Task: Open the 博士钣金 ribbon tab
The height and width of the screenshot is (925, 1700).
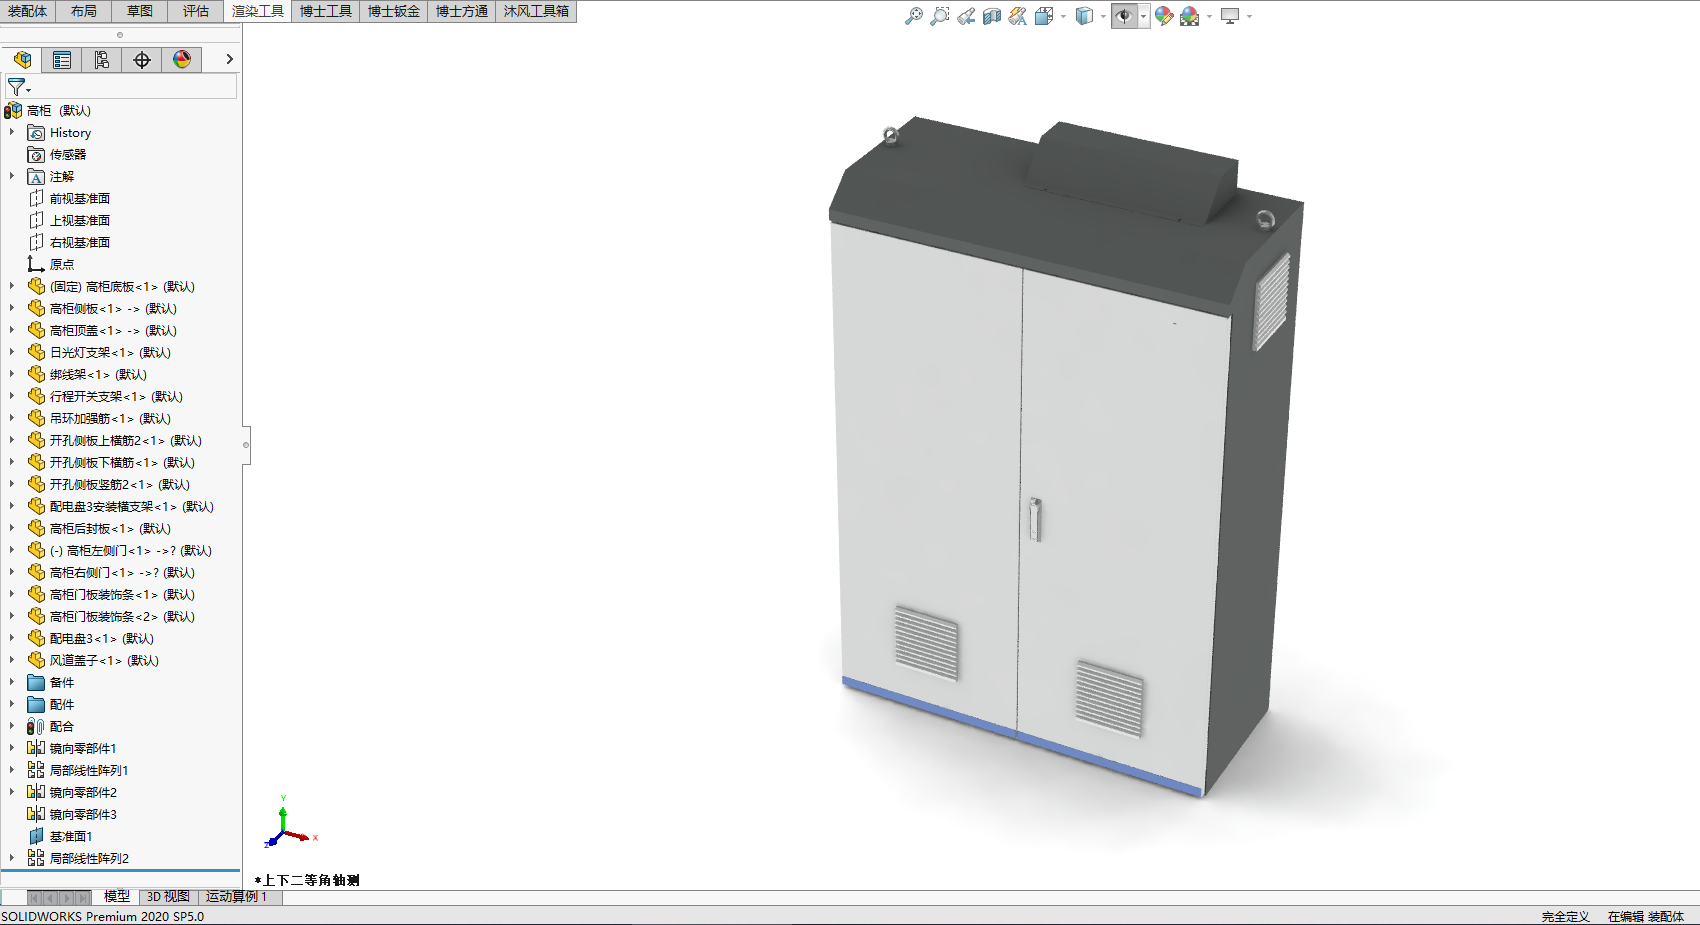Action: point(393,11)
